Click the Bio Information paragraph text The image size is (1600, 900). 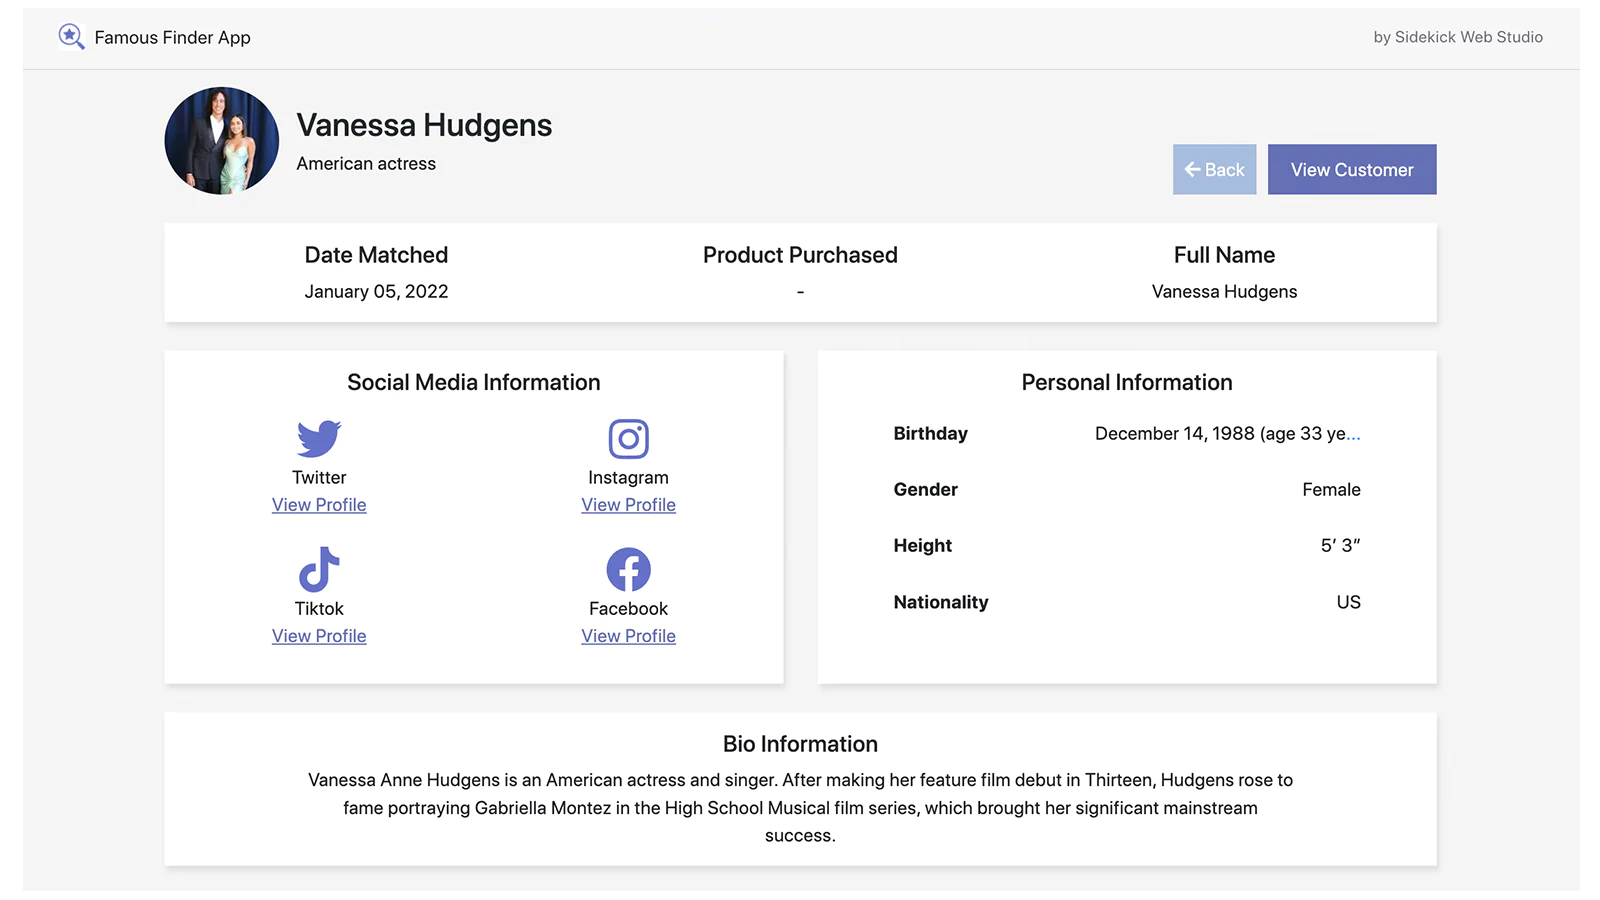pyautogui.click(x=800, y=807)
